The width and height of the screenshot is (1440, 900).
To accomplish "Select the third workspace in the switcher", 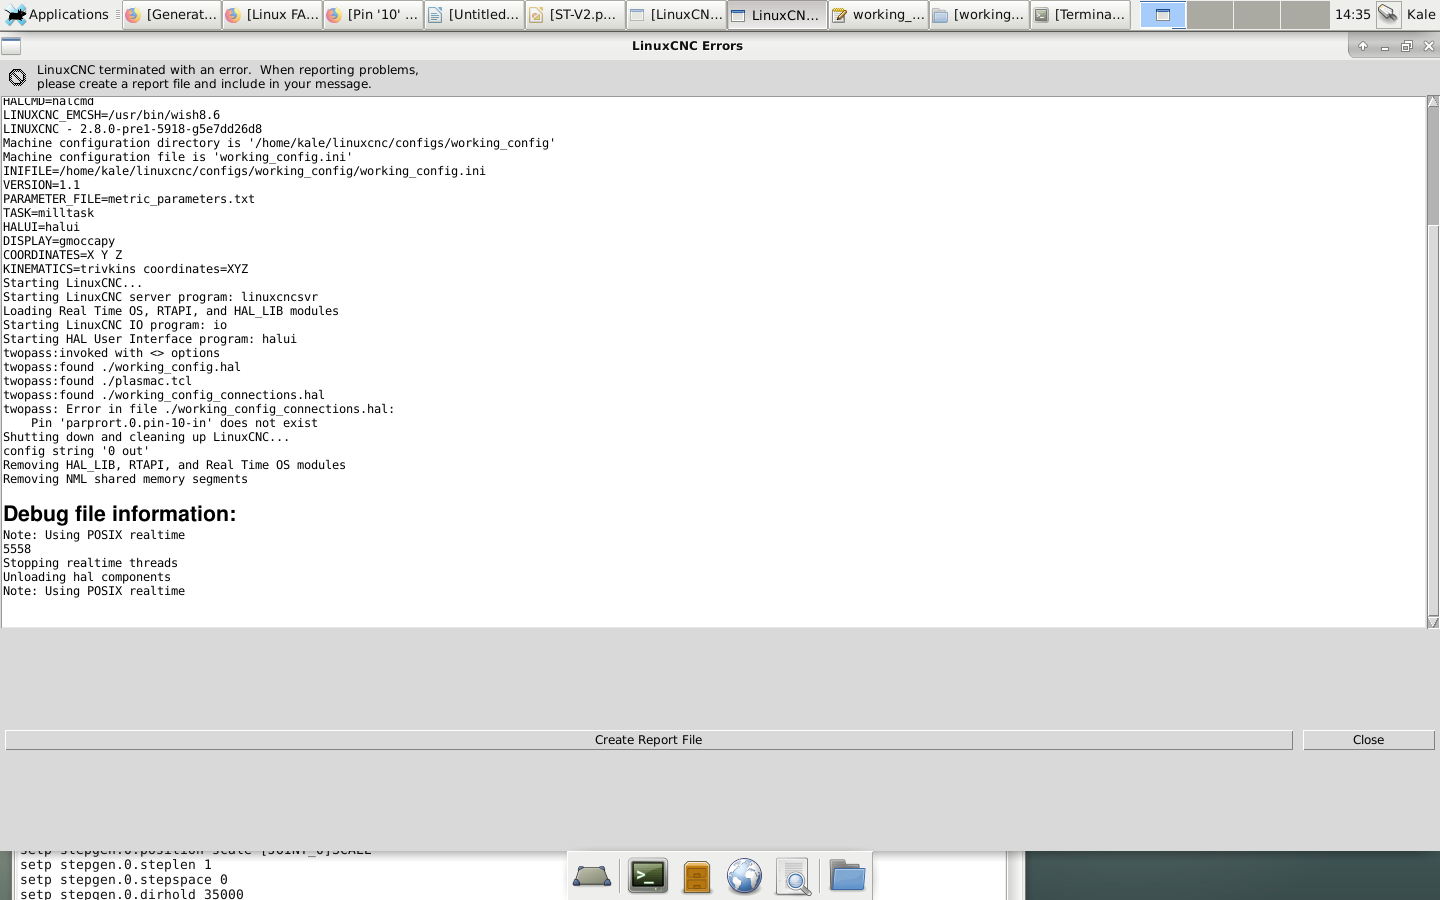I will click(1257, 14).
